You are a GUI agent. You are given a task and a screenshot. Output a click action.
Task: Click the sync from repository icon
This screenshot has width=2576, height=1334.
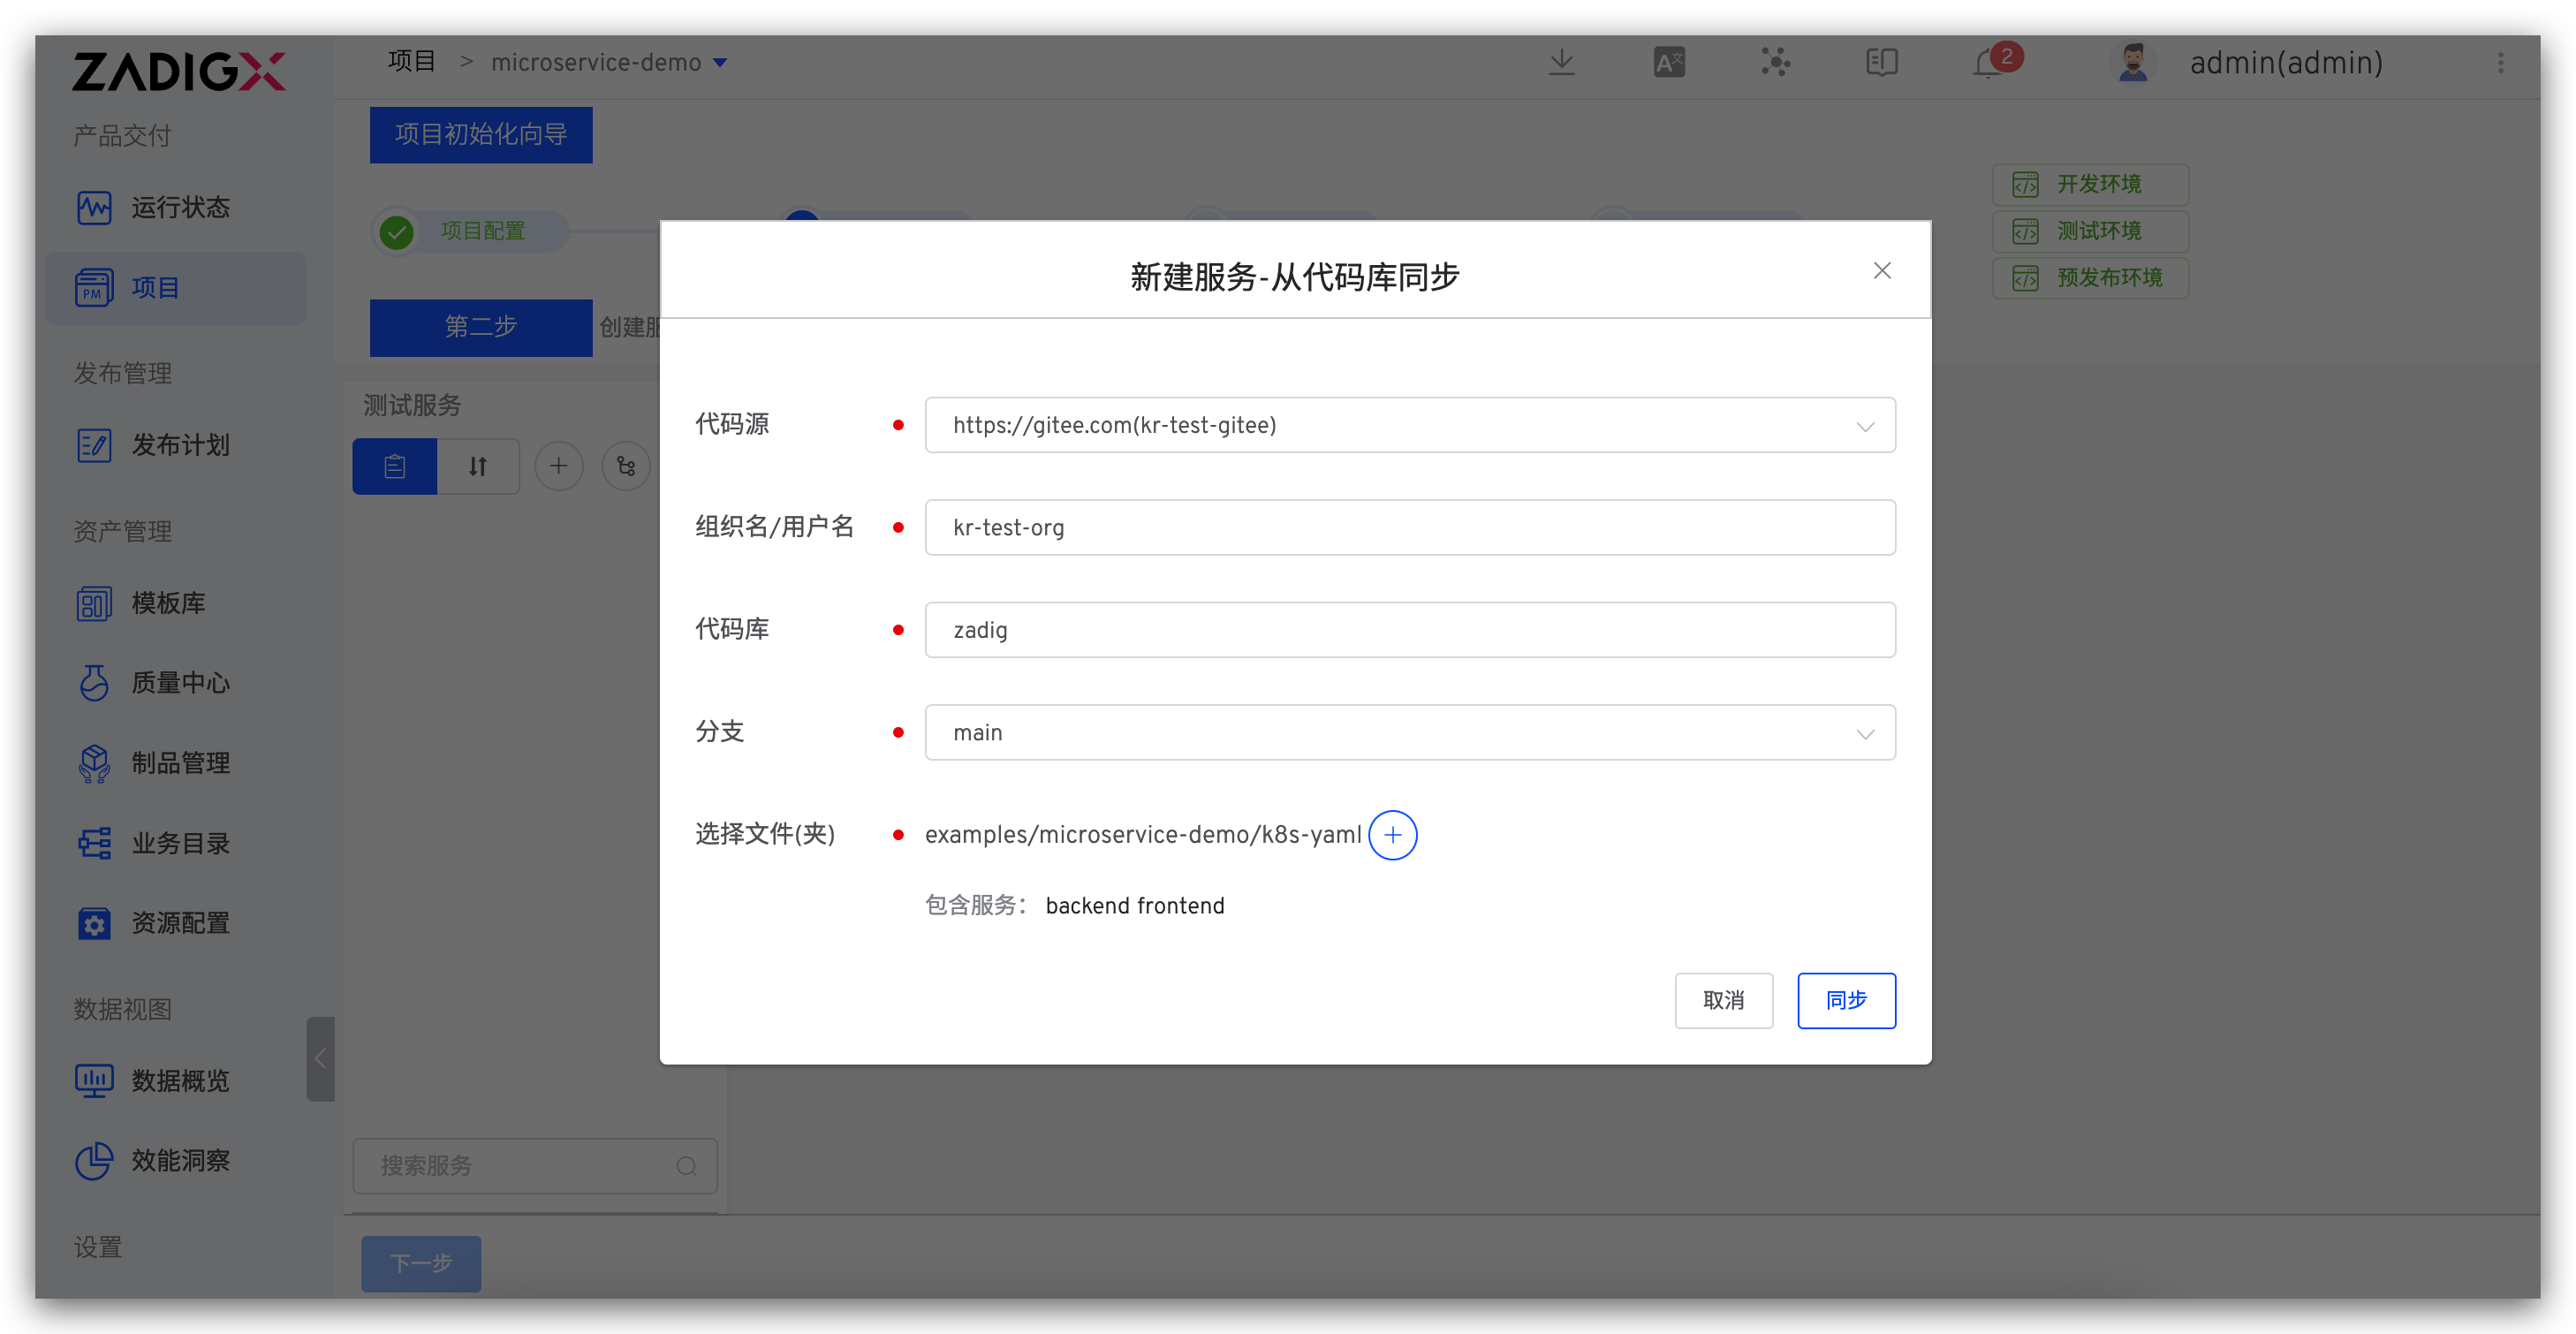point(627,466)
